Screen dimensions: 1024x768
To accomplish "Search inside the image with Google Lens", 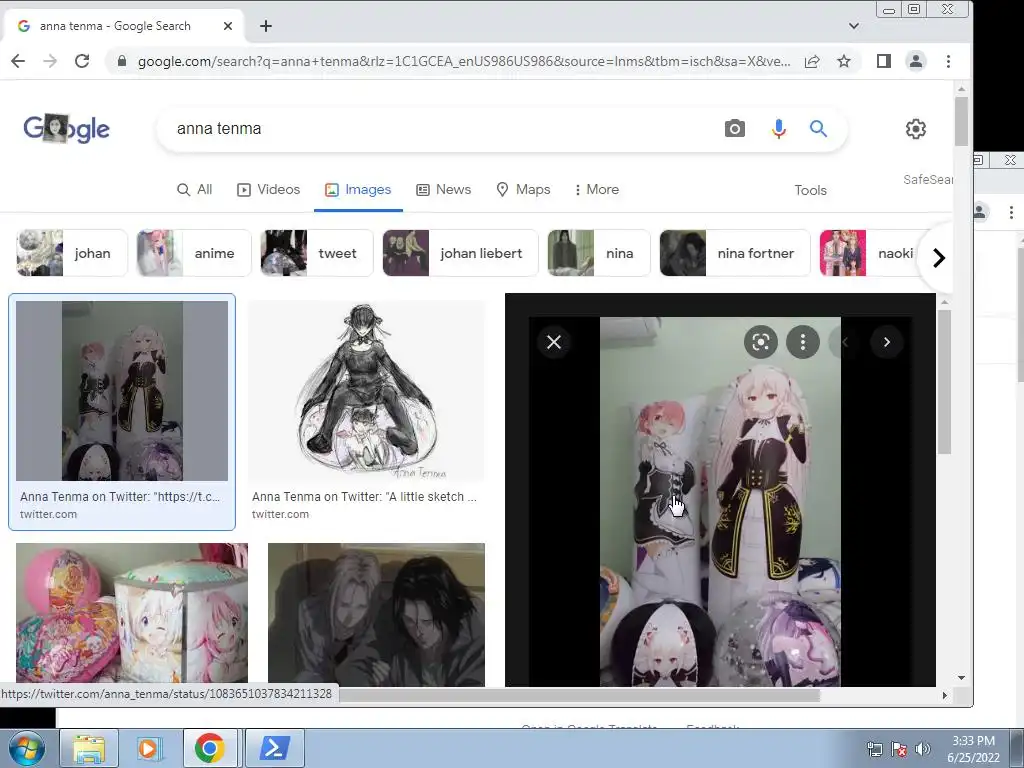I will [760, 342].
